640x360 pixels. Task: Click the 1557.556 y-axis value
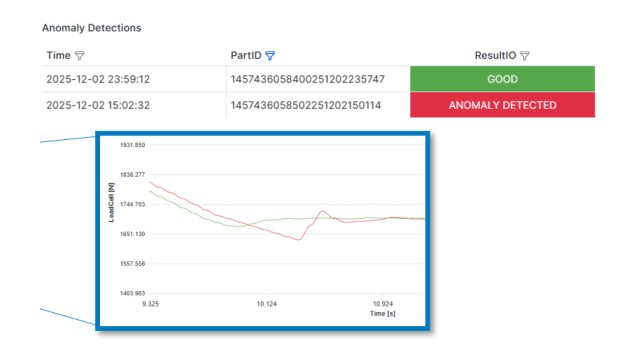click(132, 264)
